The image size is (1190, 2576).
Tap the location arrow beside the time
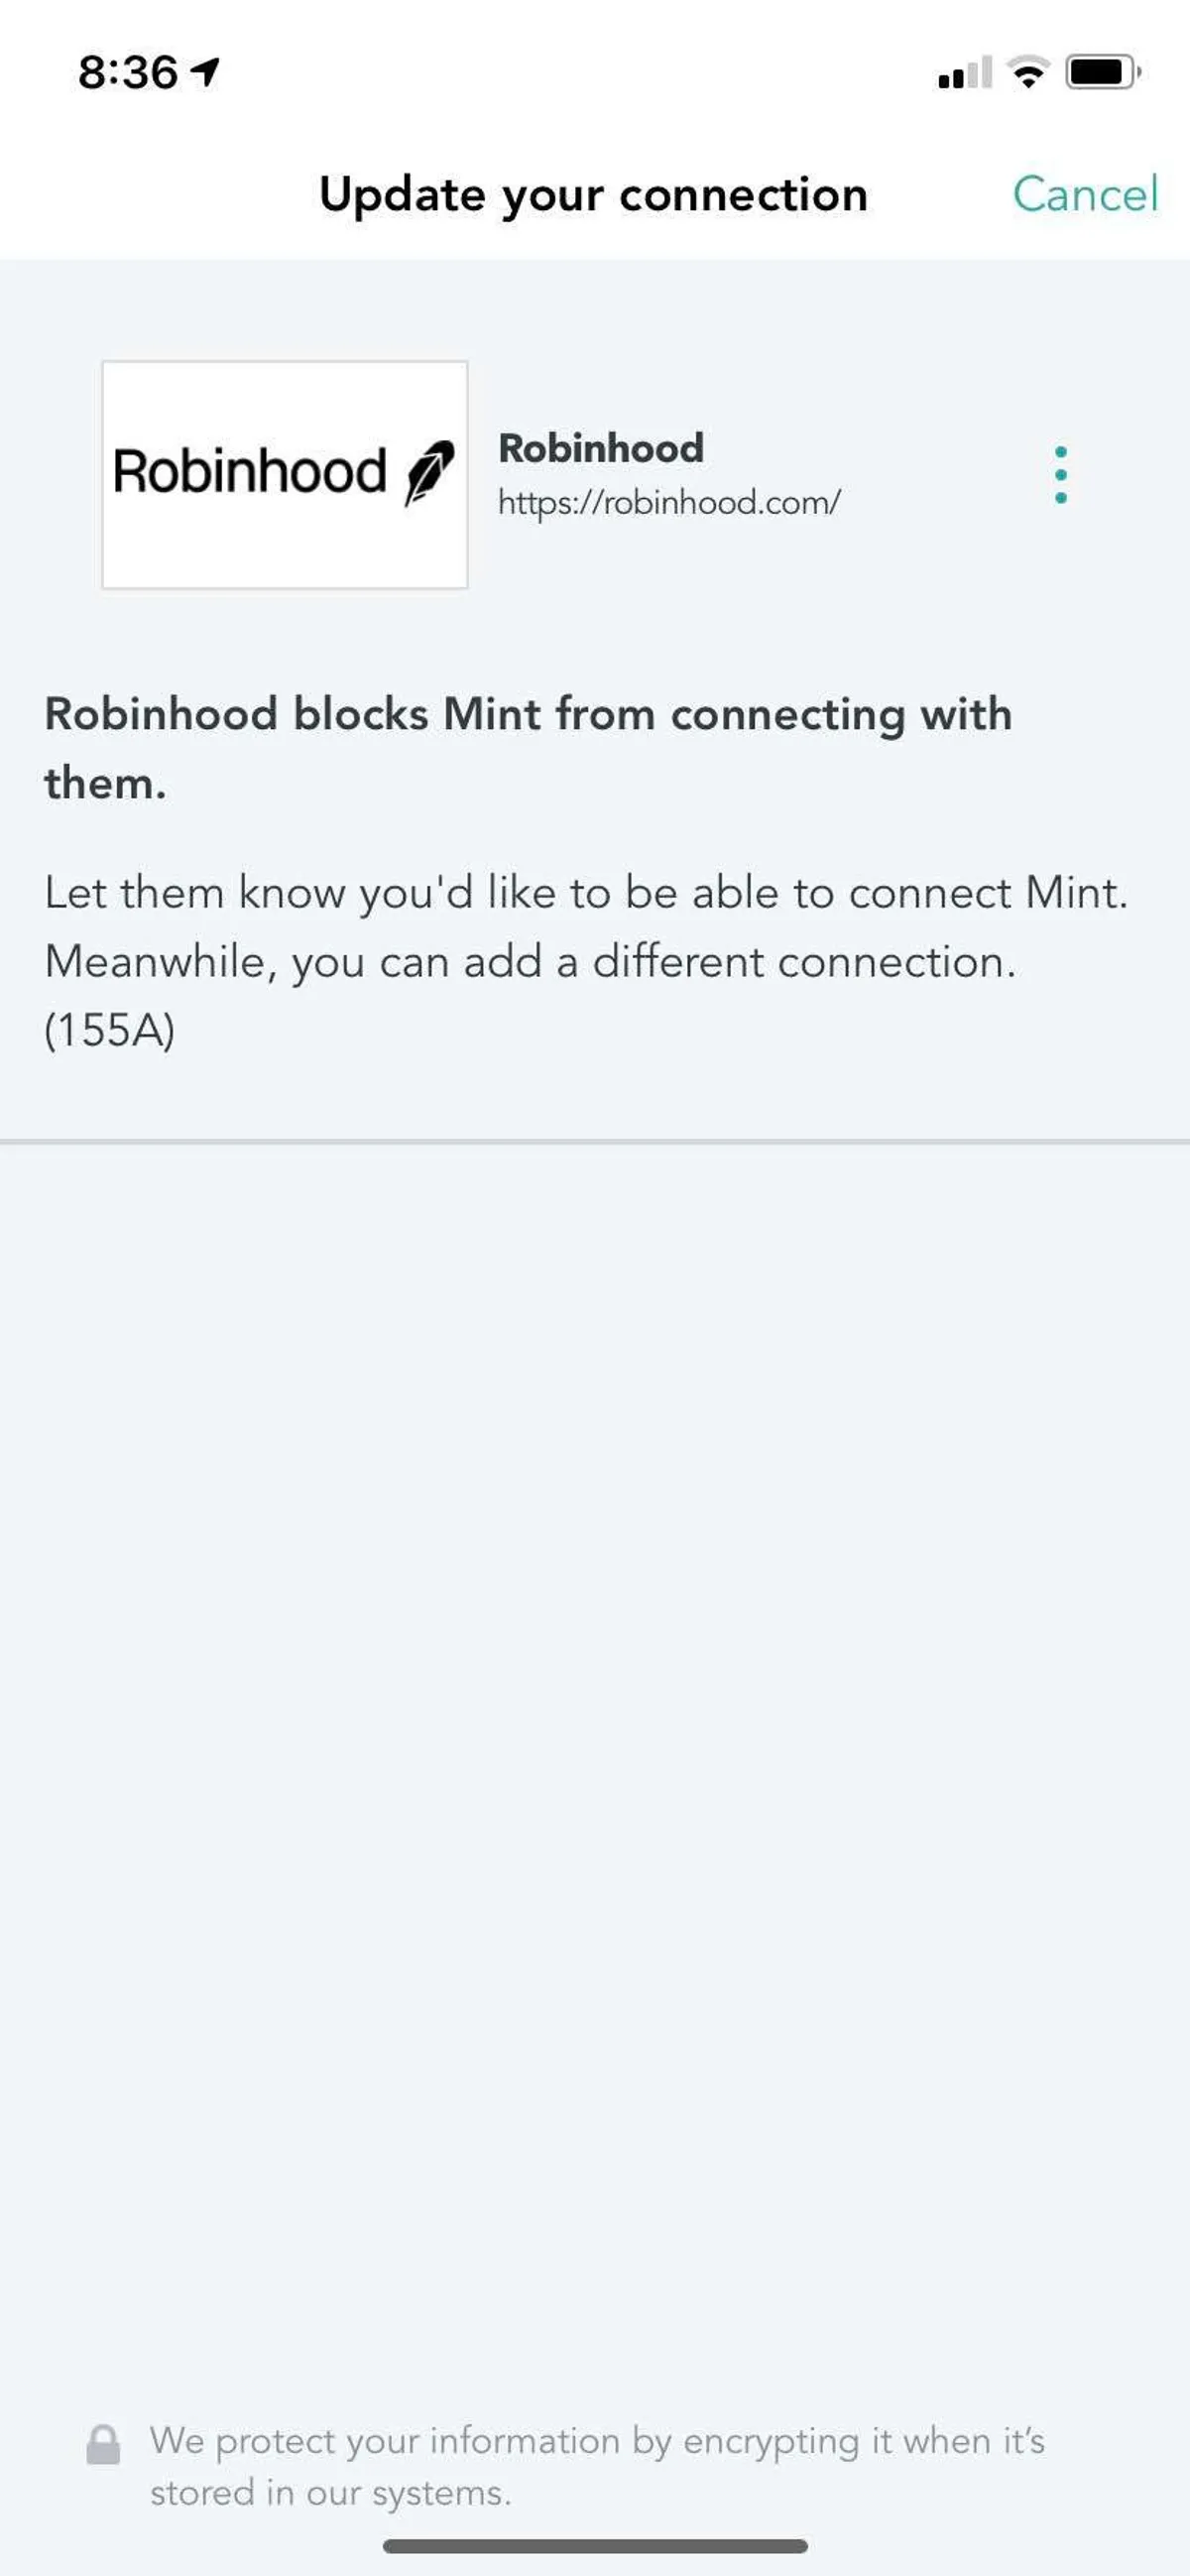point(206,72)
